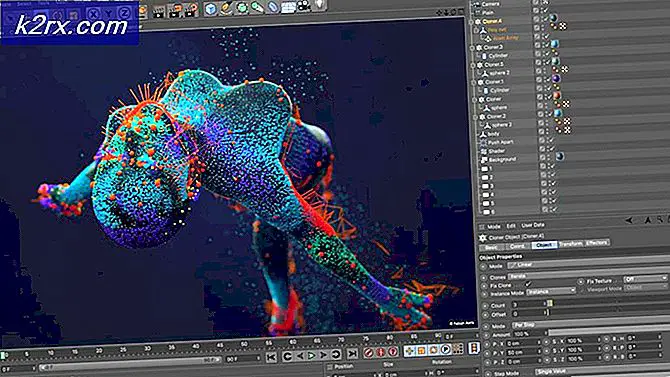The height and width of the screenshot is (377, 670).
Task: Toggle the Fix Clone checkbox
Action: click(529, 284)
